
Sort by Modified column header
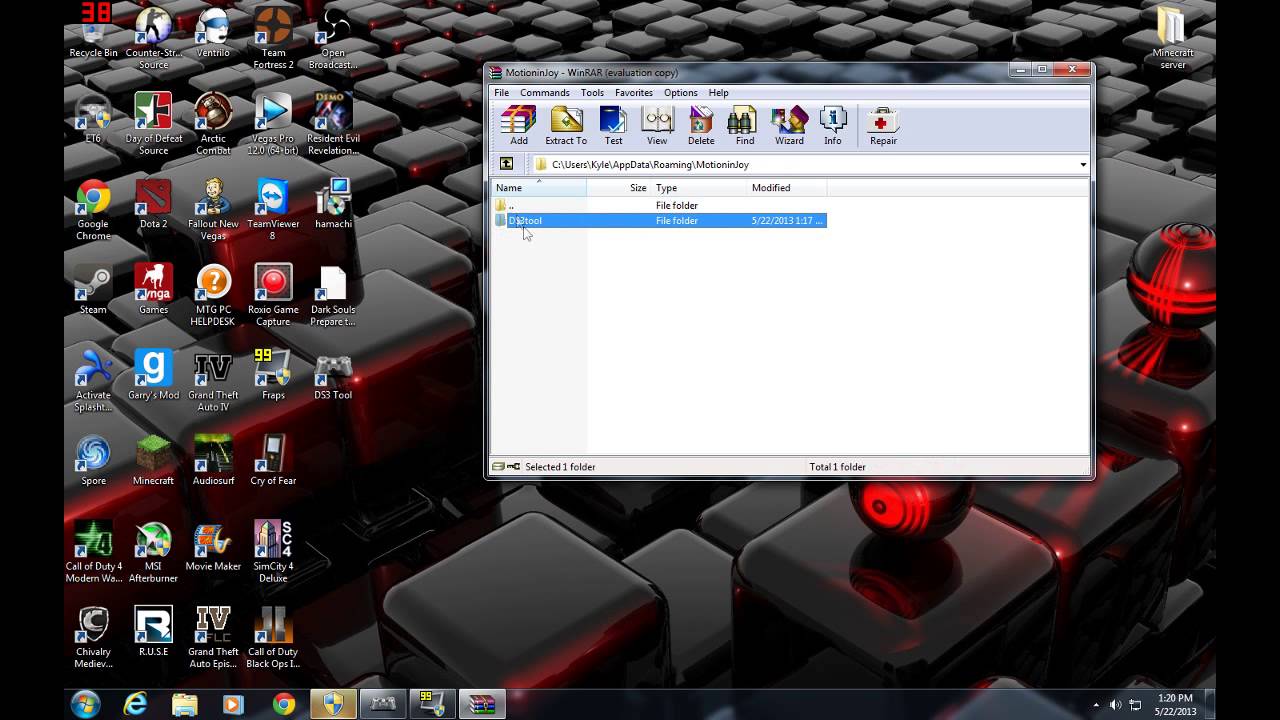(786, 188)
